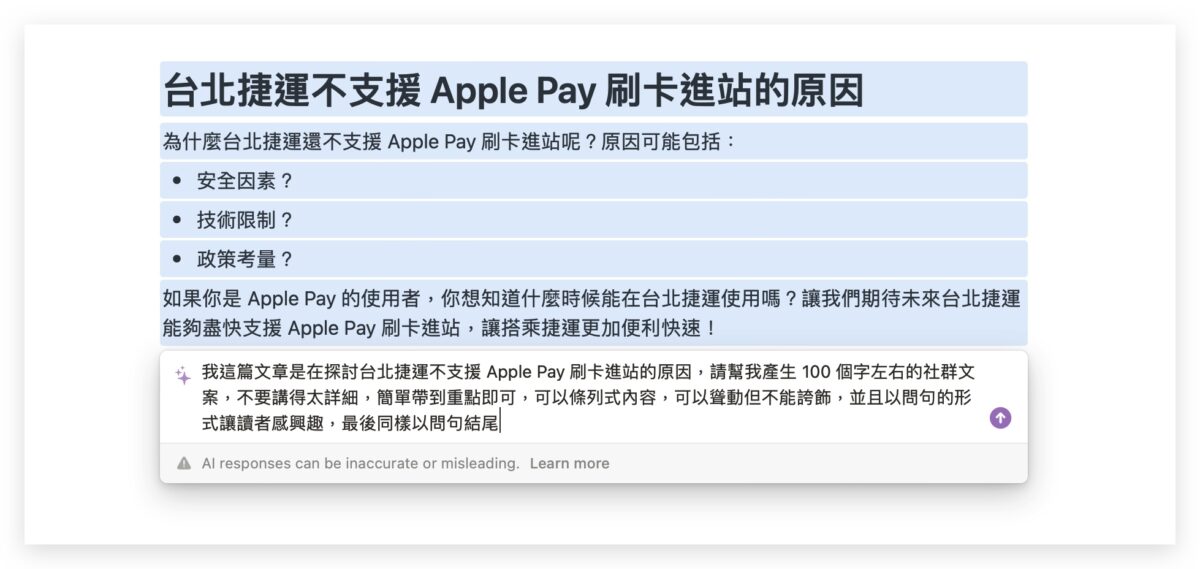
Task: Open the Learn more link
Action: point(569,463)
